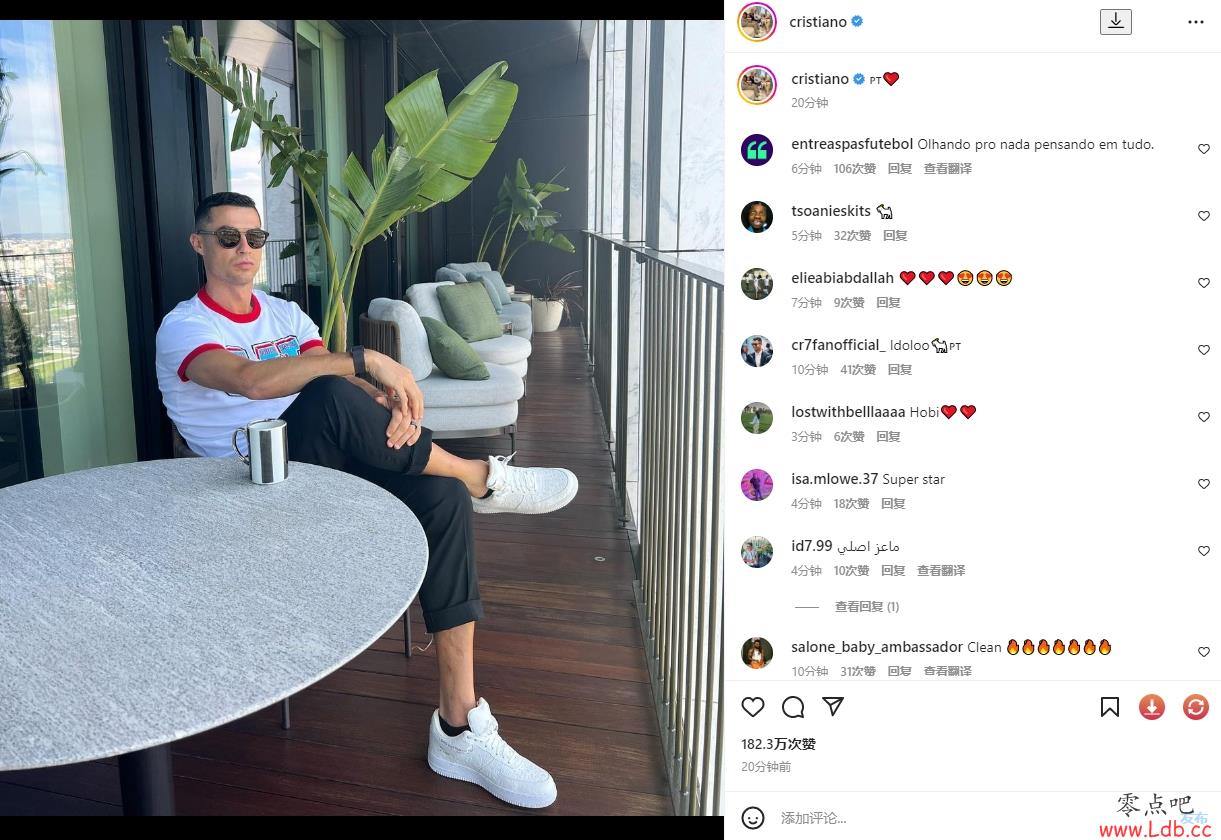Click the download button in header
Screen dimensions: 1221x840
[1116, 21]
